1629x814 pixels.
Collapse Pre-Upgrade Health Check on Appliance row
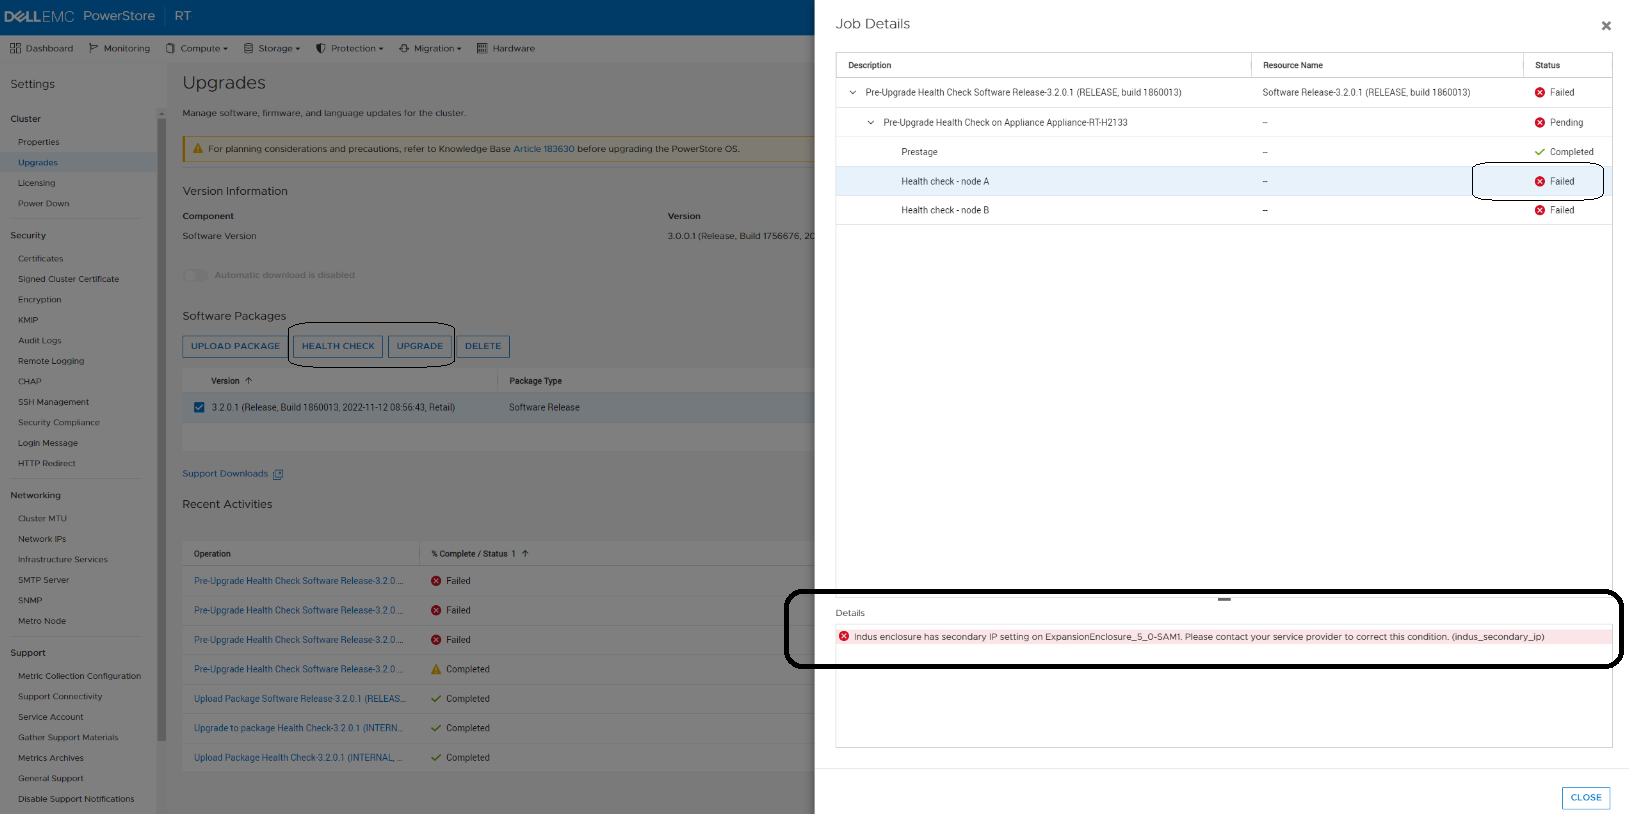pos(871,123)
